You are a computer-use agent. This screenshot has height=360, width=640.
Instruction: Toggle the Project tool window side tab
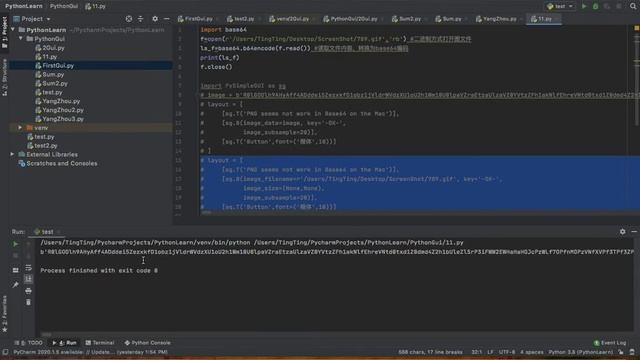(x=4, y=32)
